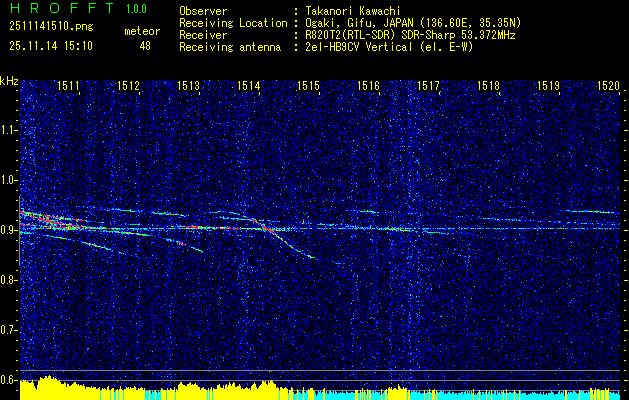Viewport: 629px width, 400px height.
Task: Click the 1.1 kHz frequency tick label
Action: pos(9,129)
